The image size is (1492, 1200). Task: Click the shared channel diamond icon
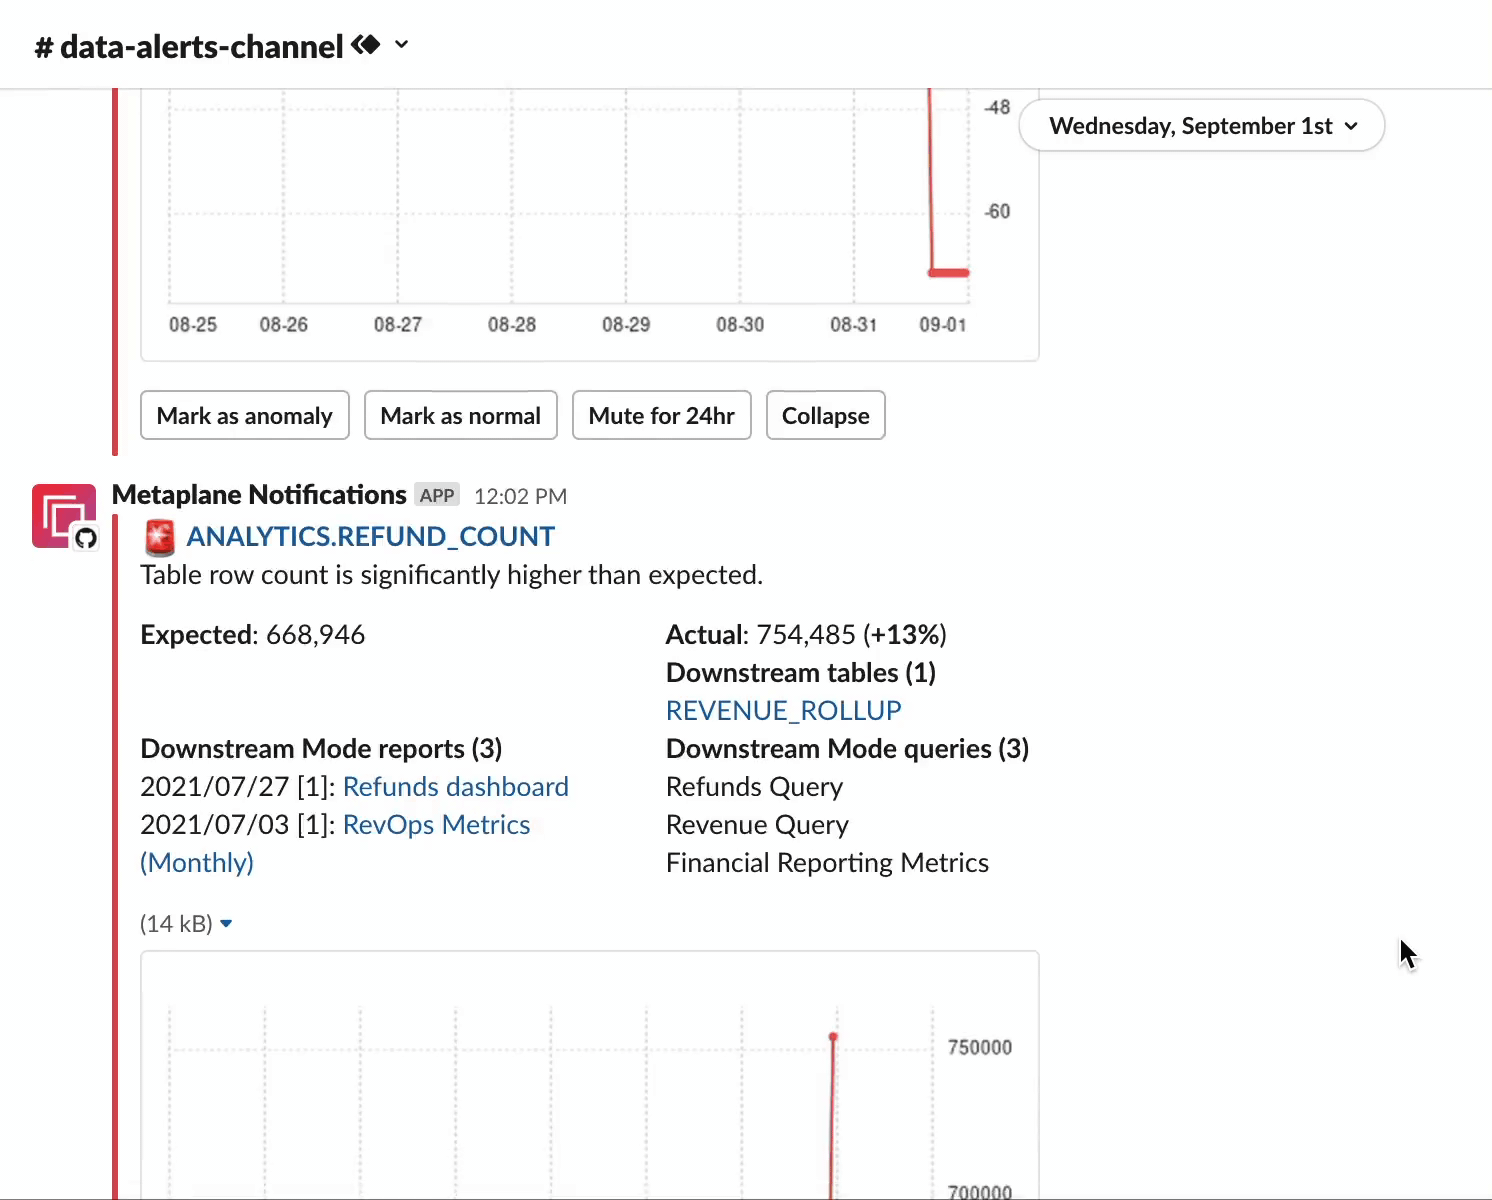coord(366,45)
